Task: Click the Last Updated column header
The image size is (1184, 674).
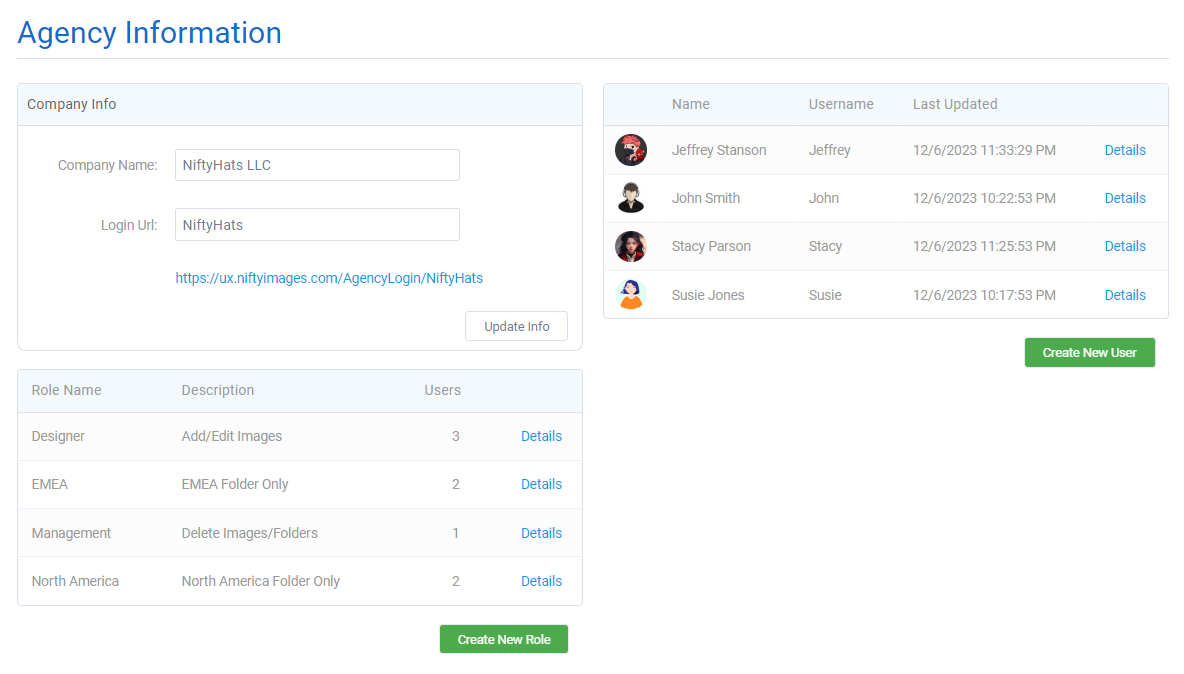Action: (x=954, y=104)
